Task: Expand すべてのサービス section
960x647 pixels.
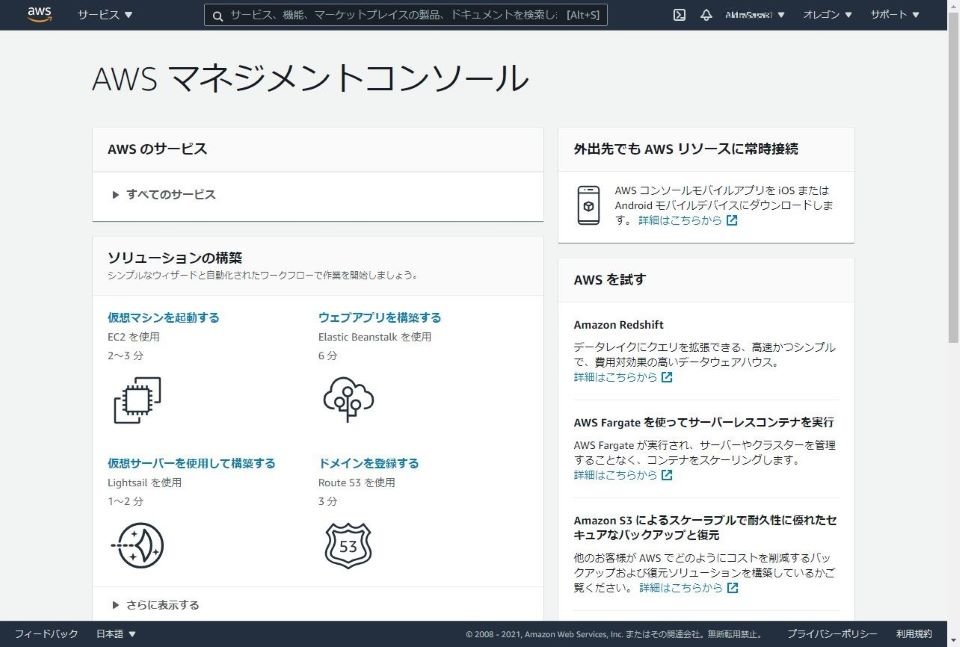Action: point(164,195)
